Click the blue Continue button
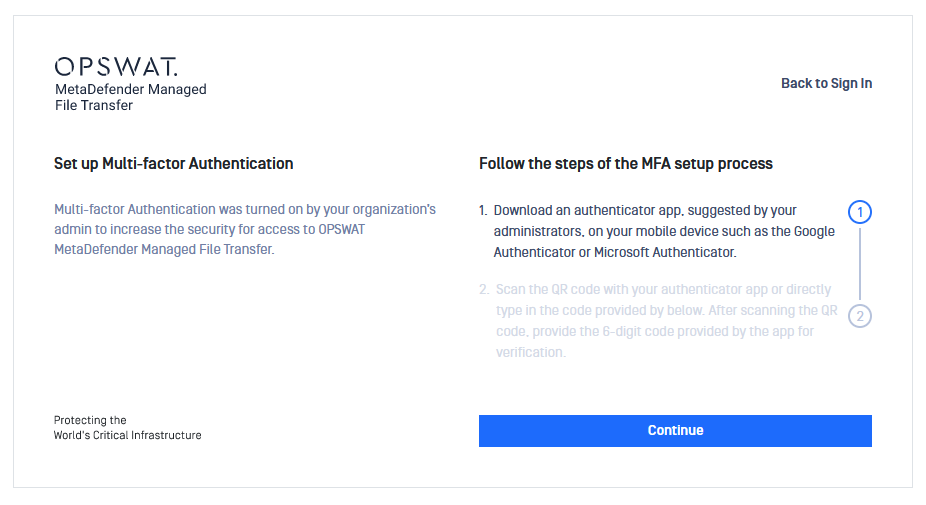This screenshot has width=926, height=505. (675, 431)
